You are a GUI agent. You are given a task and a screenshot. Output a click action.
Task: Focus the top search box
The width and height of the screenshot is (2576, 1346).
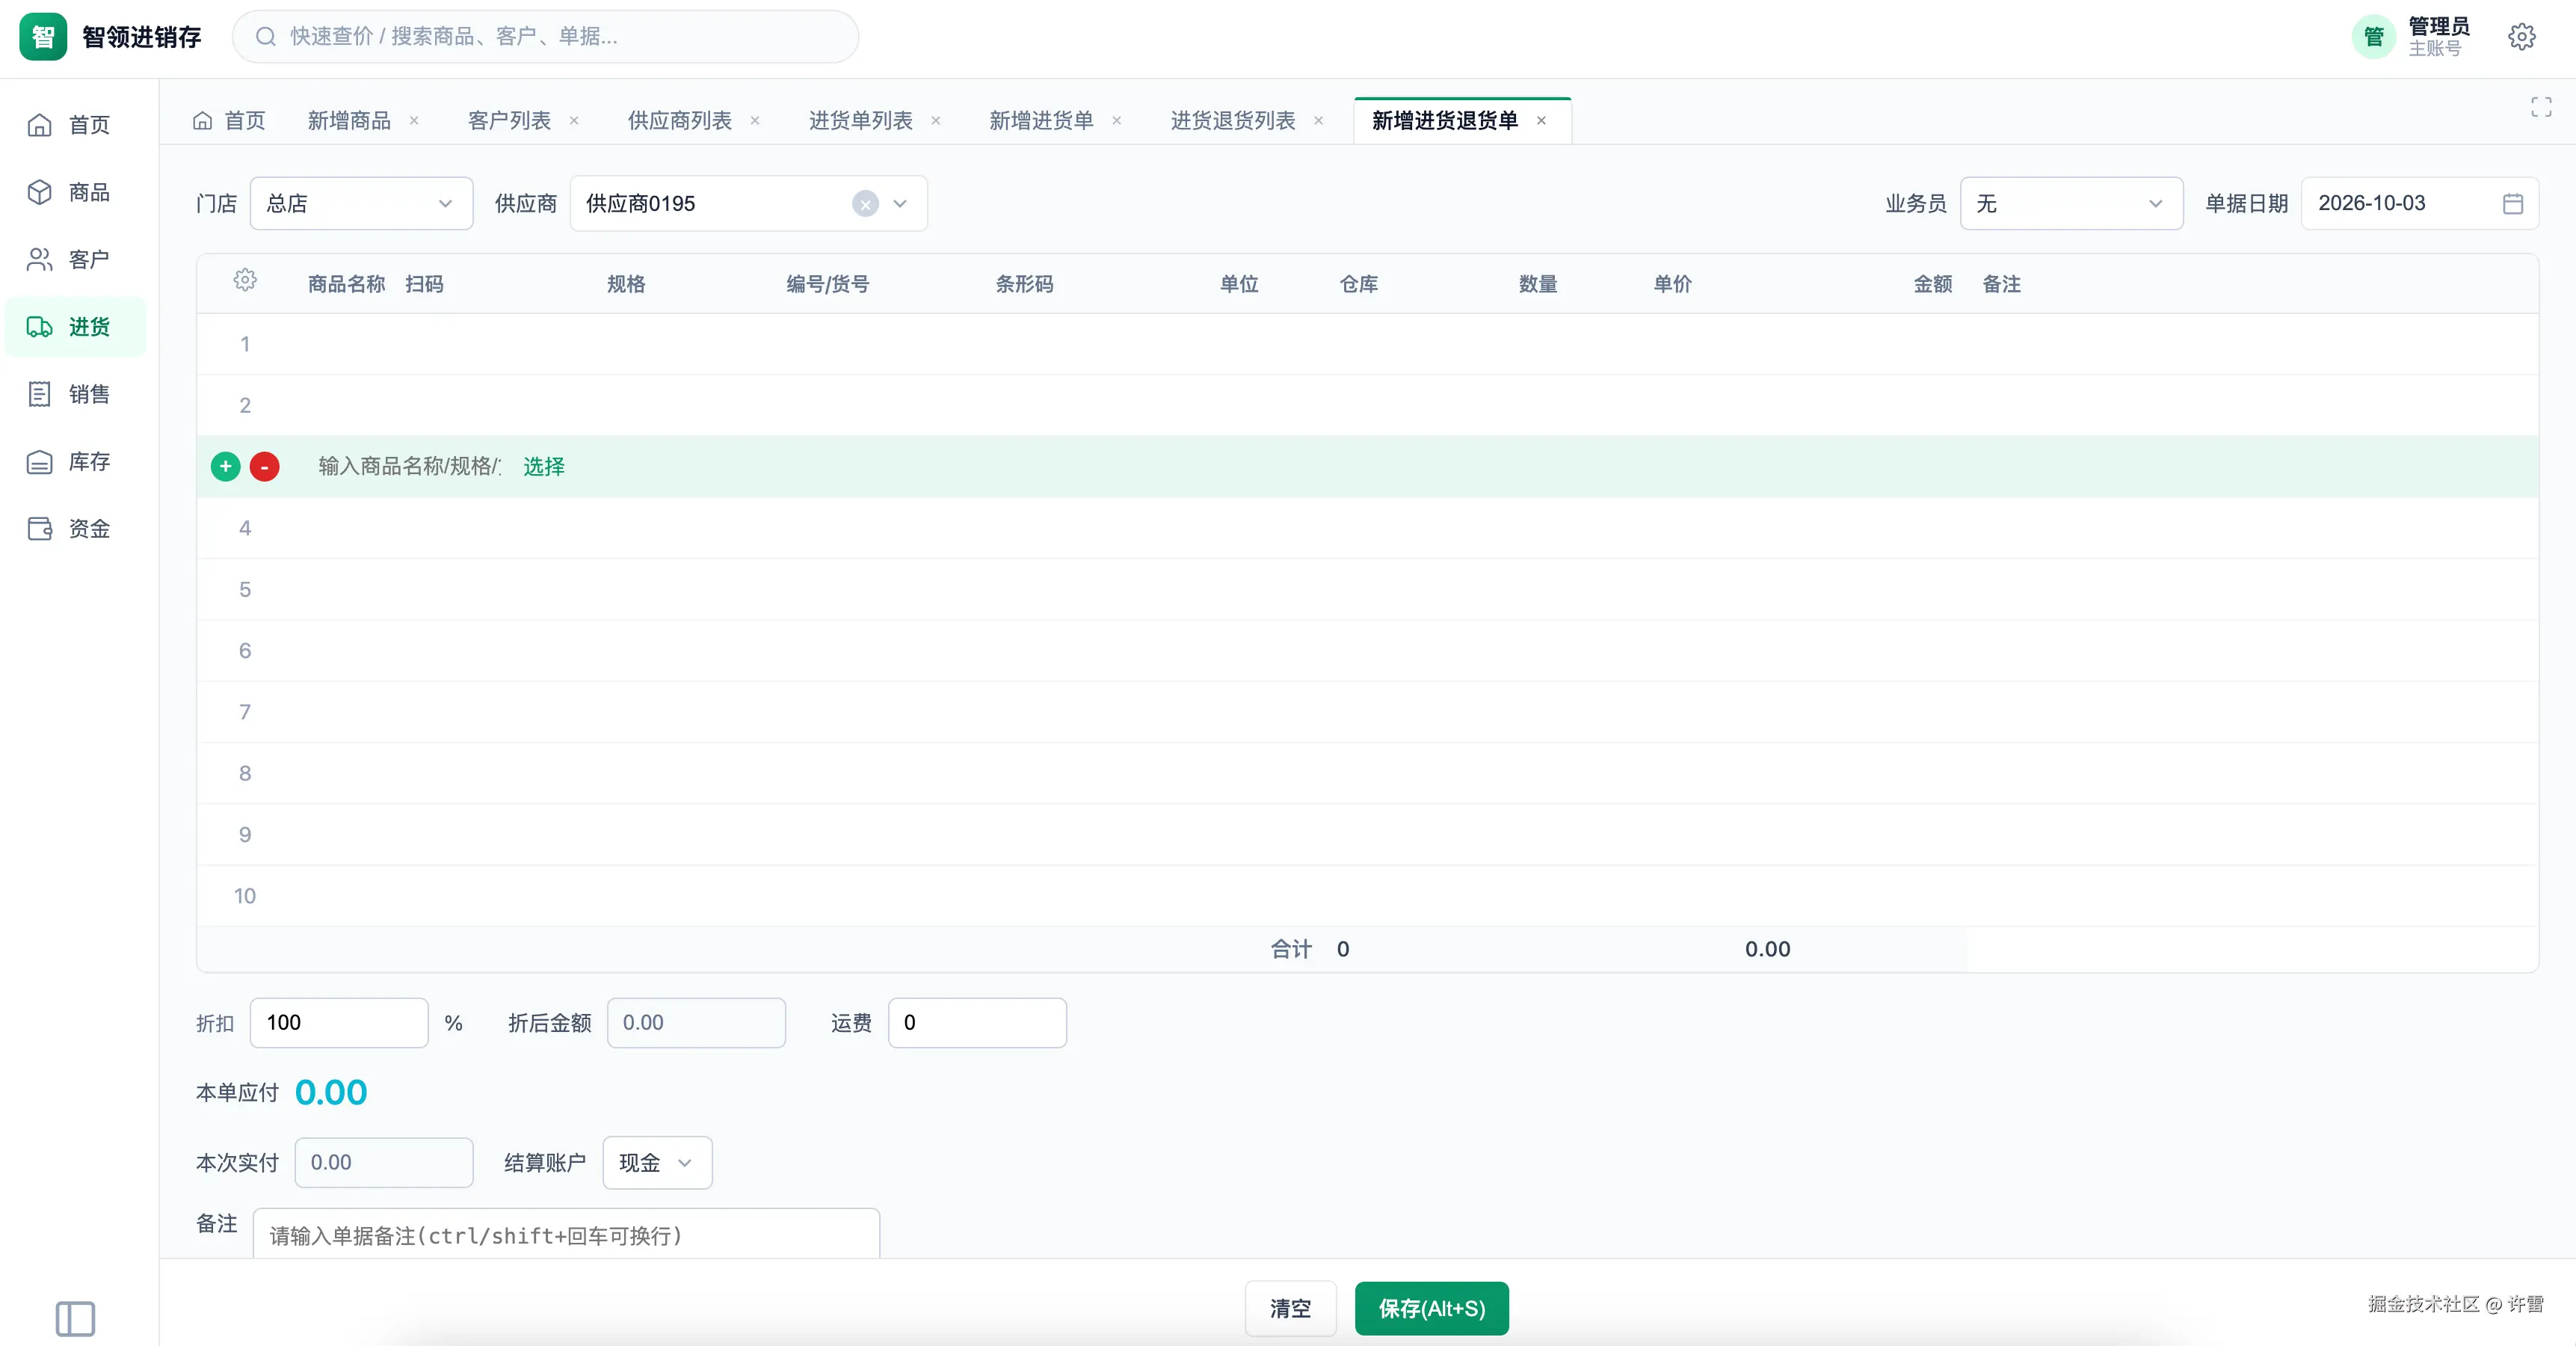pyautogui.click(x=546, y=37)
